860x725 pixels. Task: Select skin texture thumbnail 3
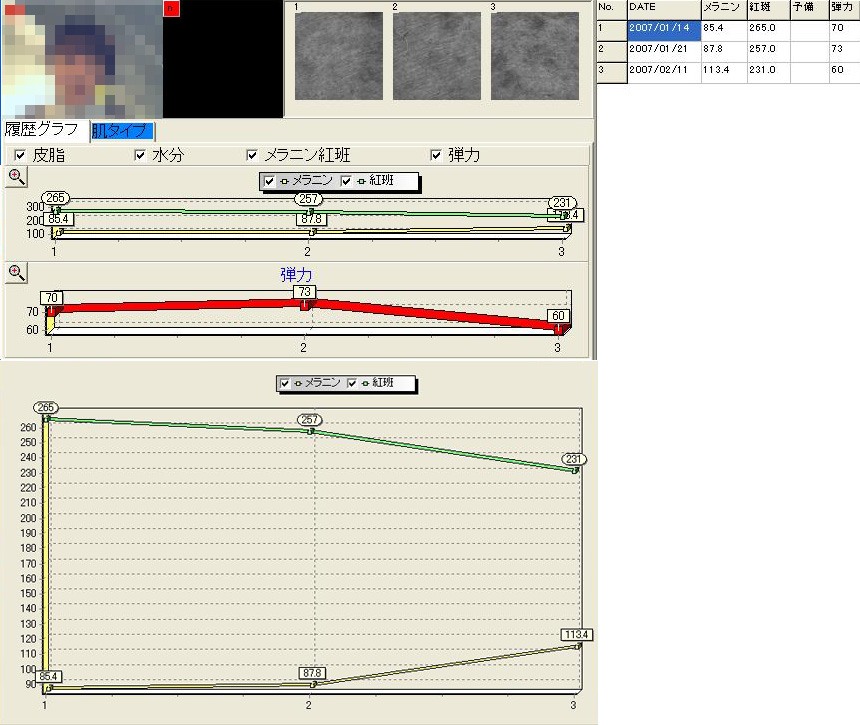click(535, 56)
